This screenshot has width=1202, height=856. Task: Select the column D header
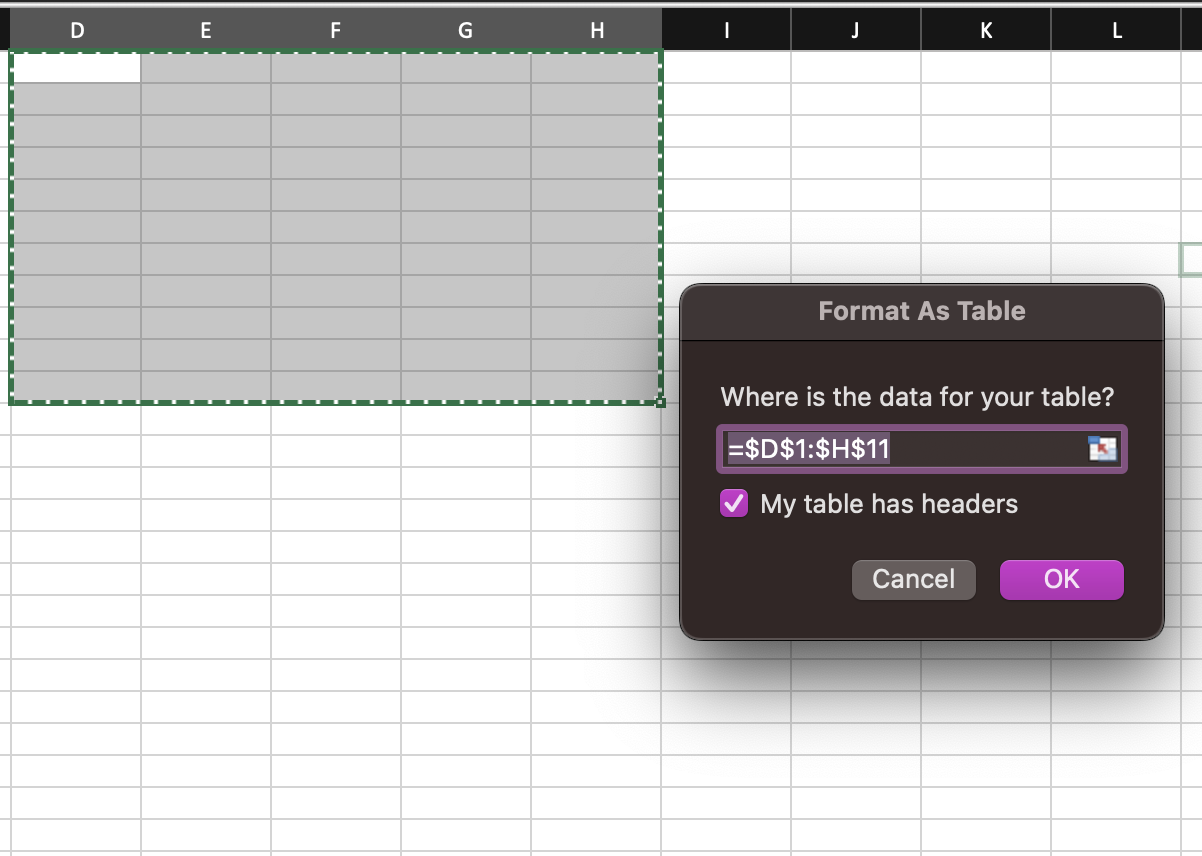(76, 31)
